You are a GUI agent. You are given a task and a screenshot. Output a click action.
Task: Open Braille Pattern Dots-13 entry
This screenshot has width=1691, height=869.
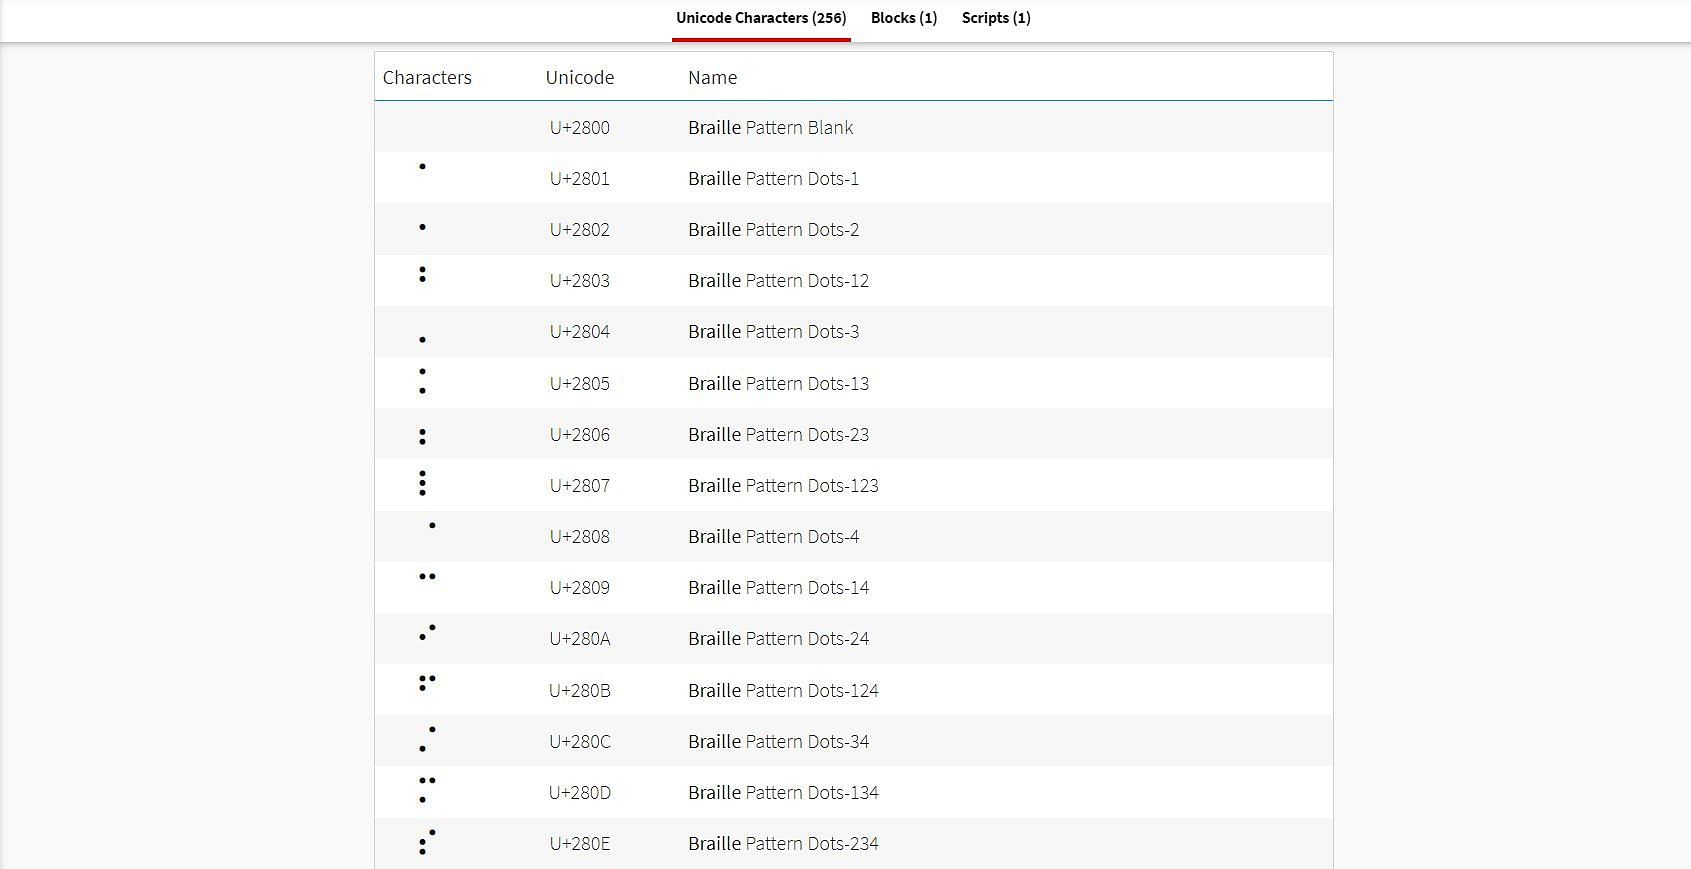(x=779, y=383)
